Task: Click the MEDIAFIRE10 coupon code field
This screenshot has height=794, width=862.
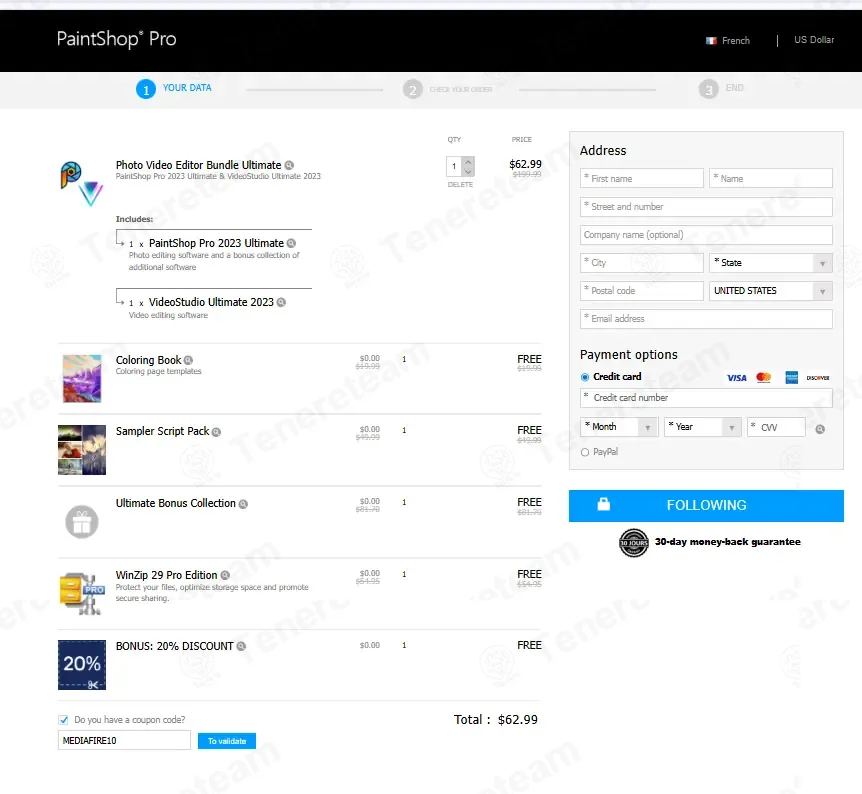Action: (x=124, y=741)
